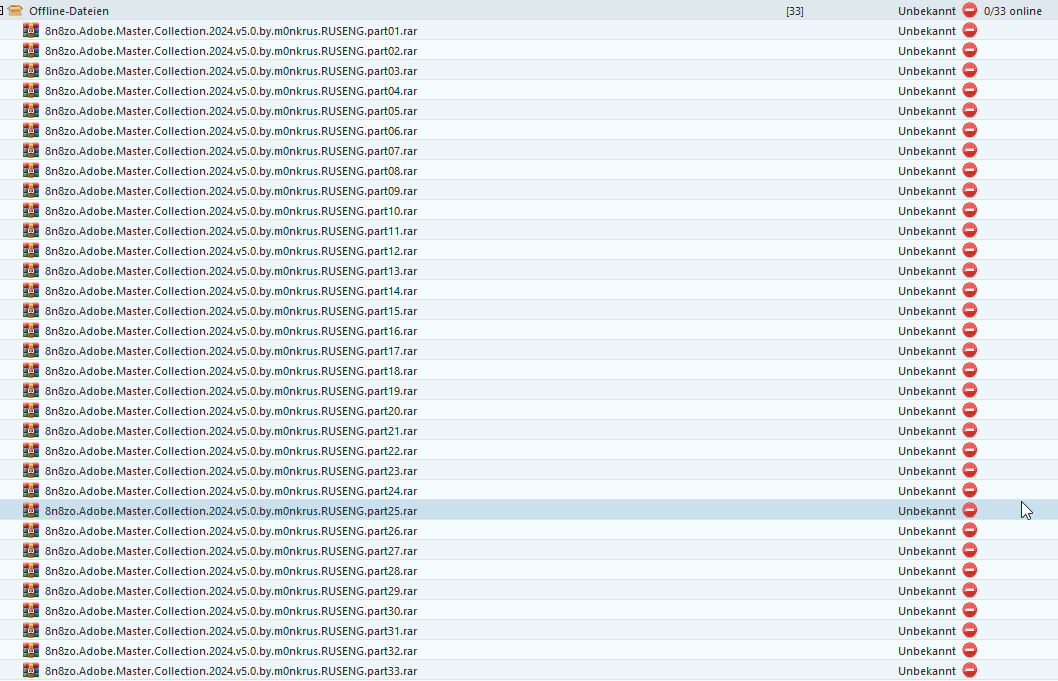
Task: Select file name ending part14.rar
Action: coord(231,291)
